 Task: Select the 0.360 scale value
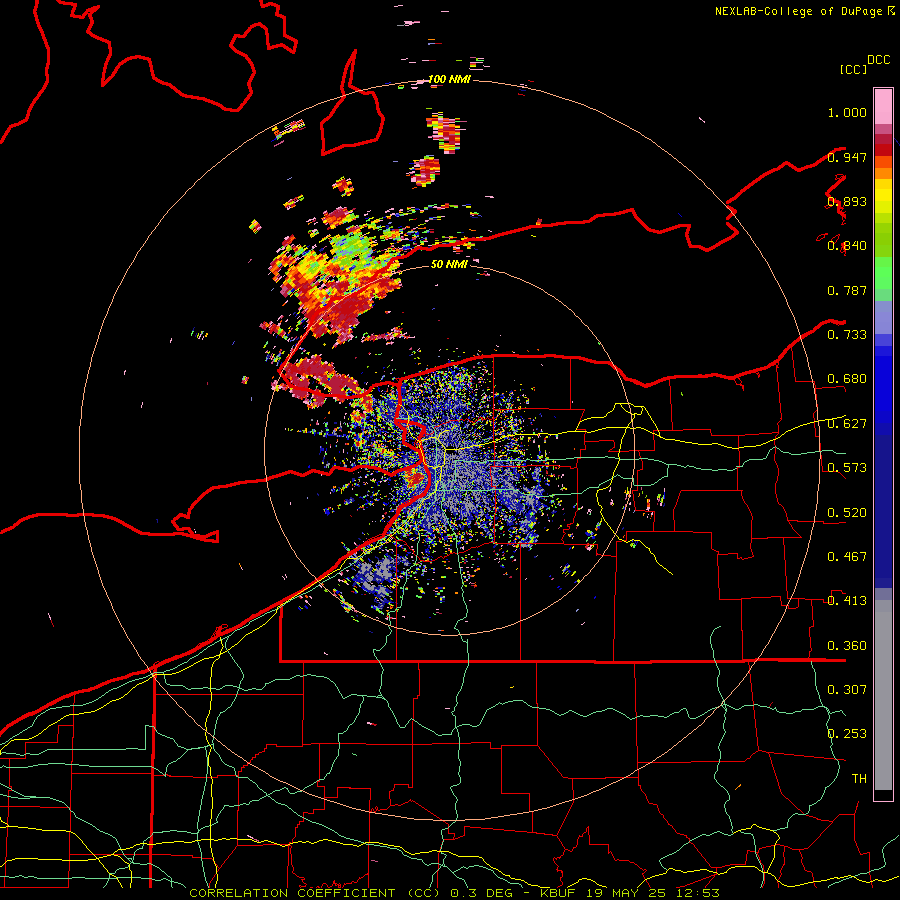[847, 646]
